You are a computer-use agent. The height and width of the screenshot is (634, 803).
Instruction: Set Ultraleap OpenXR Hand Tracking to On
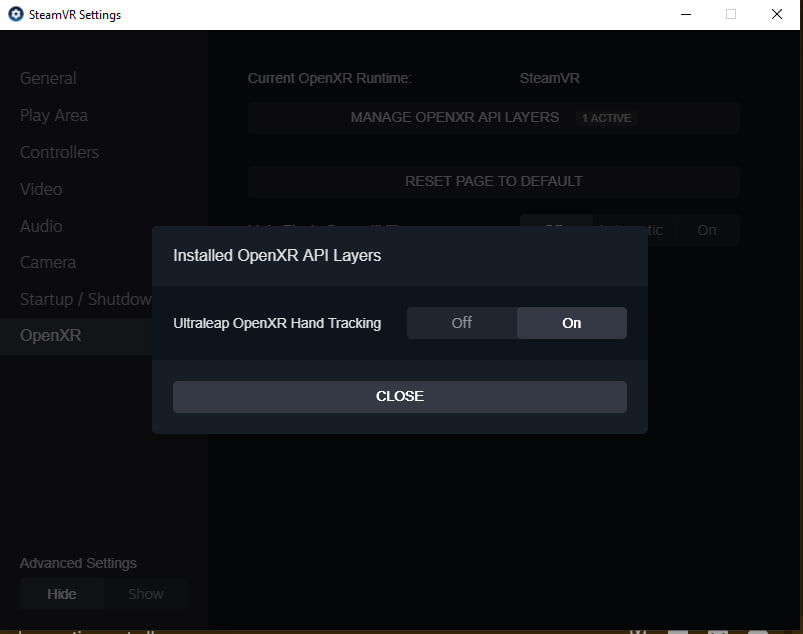coord(572,323)
